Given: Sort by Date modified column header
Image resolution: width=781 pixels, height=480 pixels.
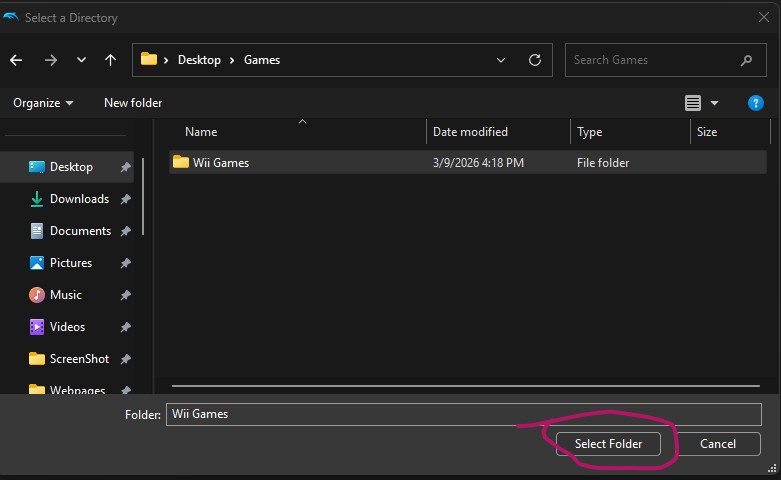Looking at the screenshot, I should pyautogui.click(x=470, y=132).
